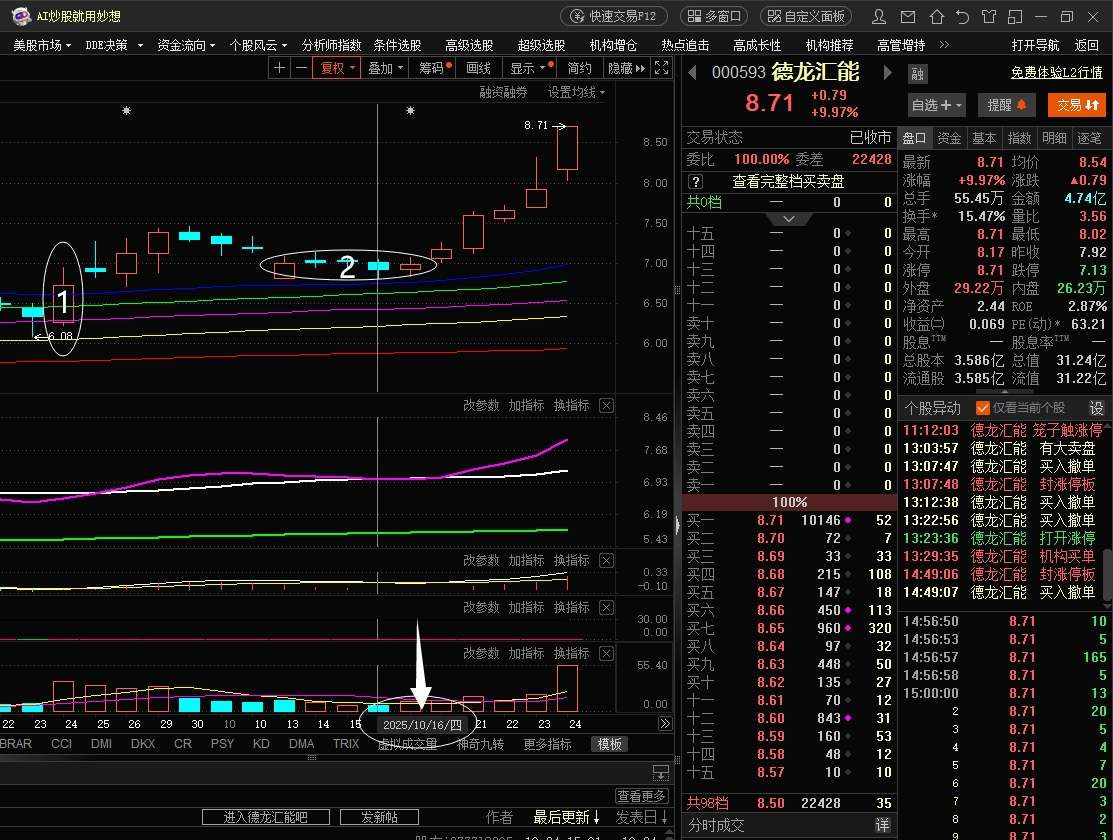Go to next stock arrow

click(887, 72)
